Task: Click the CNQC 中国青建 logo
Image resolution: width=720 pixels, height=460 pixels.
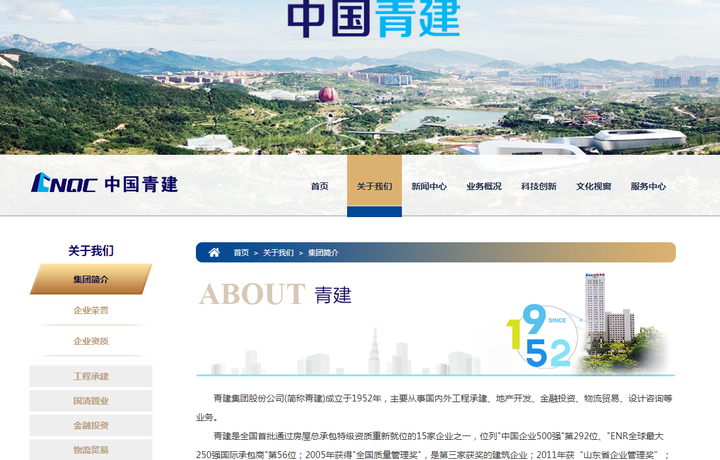Action: click(104, 183)
